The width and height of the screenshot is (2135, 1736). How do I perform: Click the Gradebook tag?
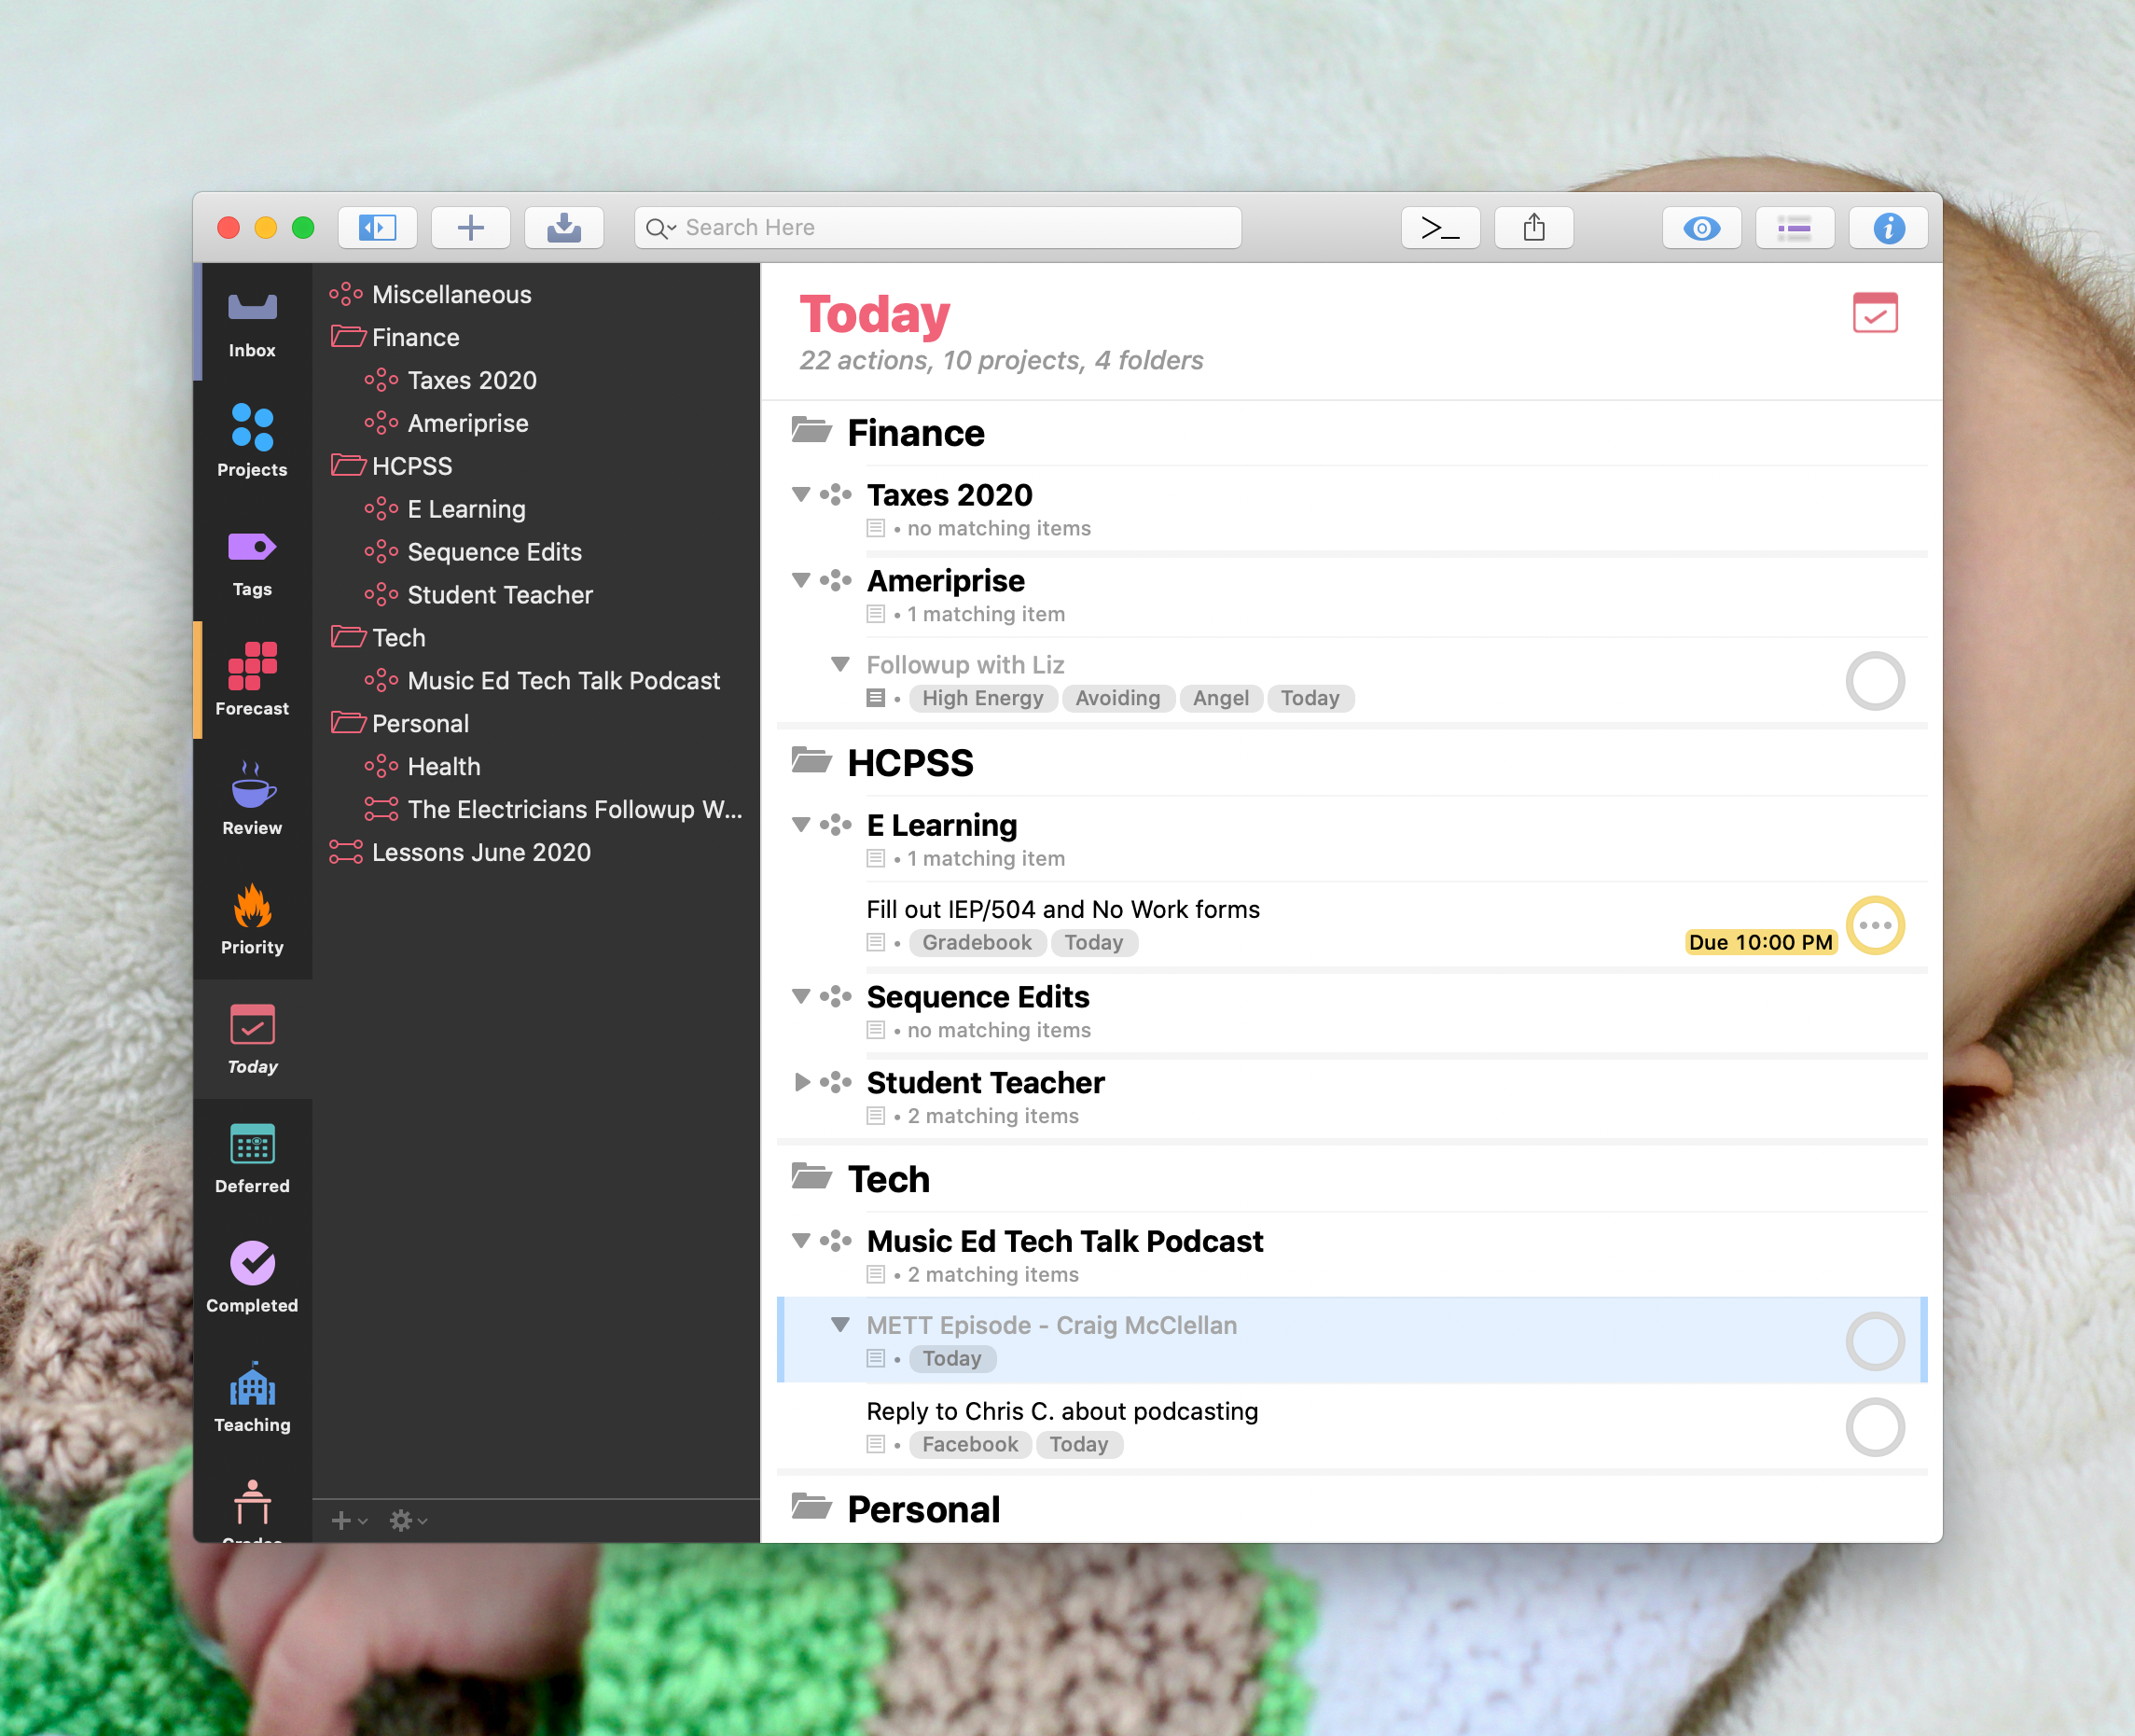click(977, 942)
